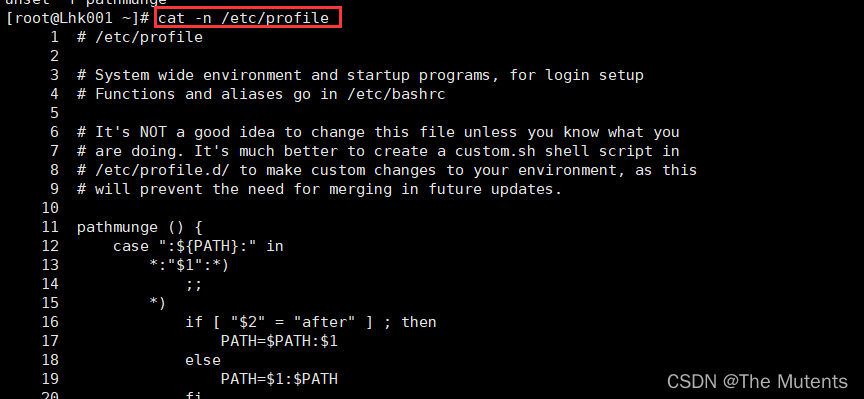Click the ';;' terminator on line 14
Image resolution: width=864 pixels, height=399 pixels.
pos(194,285)
